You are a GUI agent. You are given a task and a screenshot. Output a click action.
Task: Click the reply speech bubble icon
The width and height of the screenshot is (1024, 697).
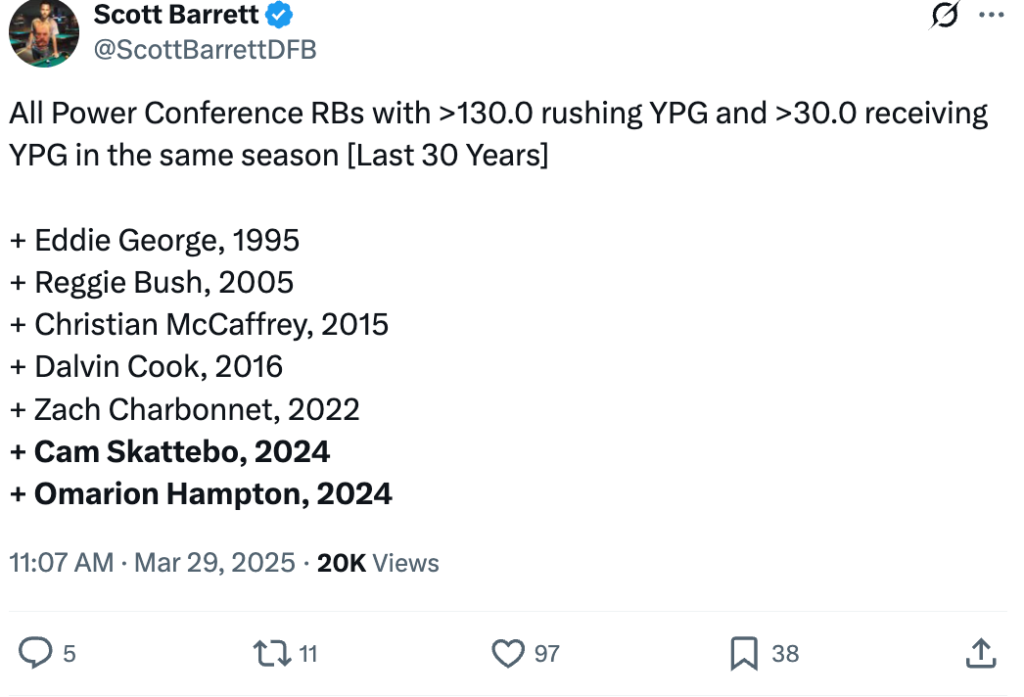35,653
